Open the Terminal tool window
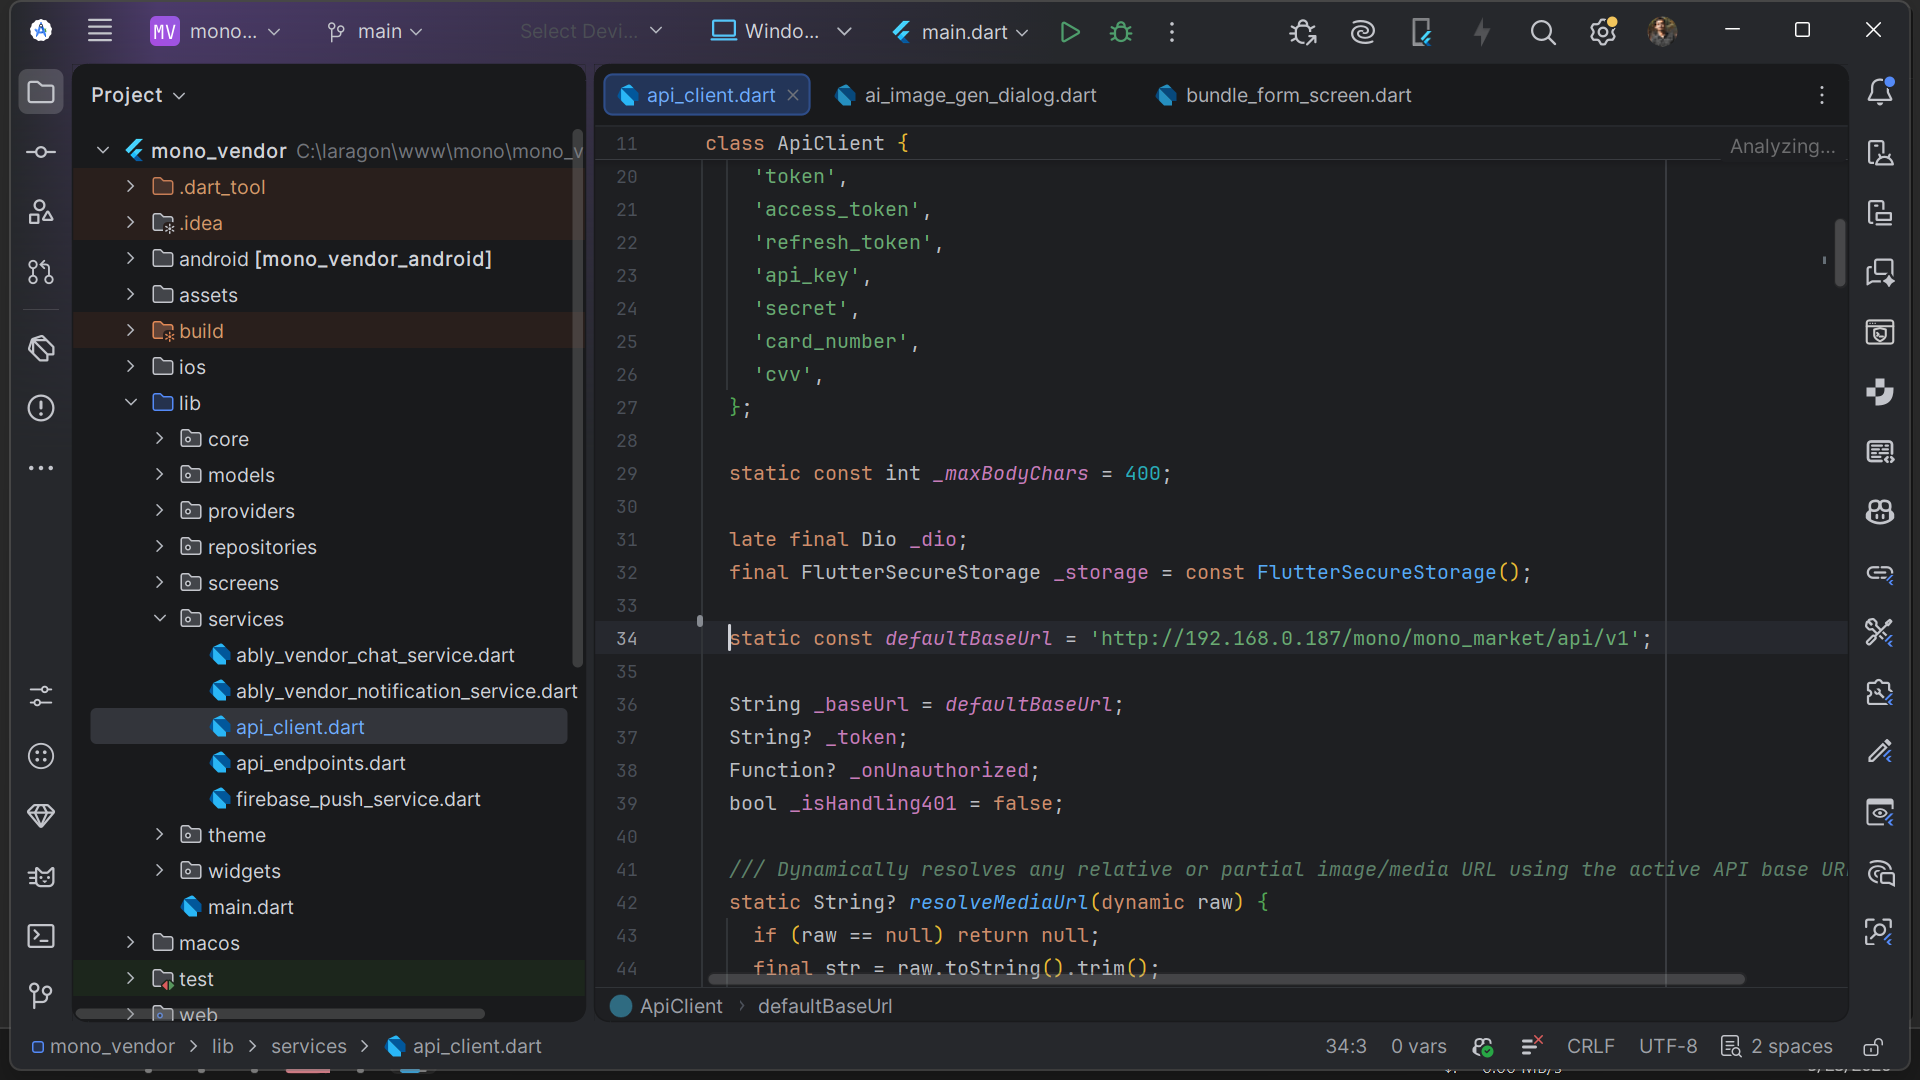The image size is (1920, 1080). [x=41, y=936]
